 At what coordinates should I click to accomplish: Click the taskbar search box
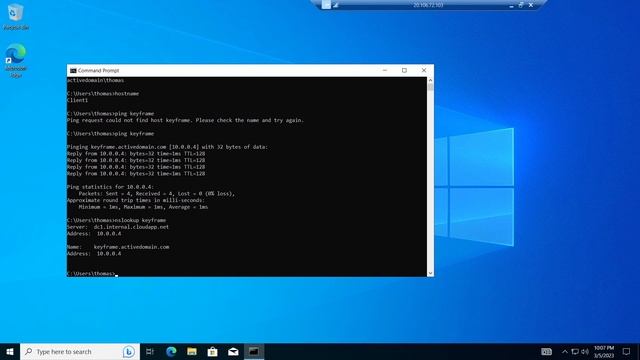click(80, 351)
